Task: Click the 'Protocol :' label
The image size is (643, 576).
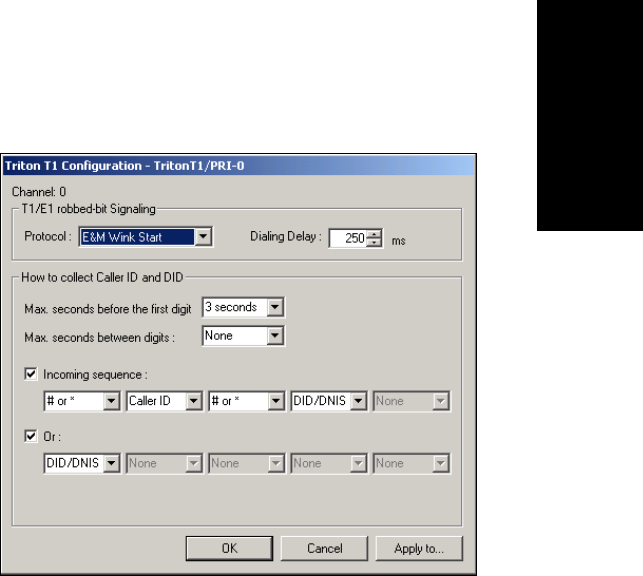Action: [x=48, y=237]
